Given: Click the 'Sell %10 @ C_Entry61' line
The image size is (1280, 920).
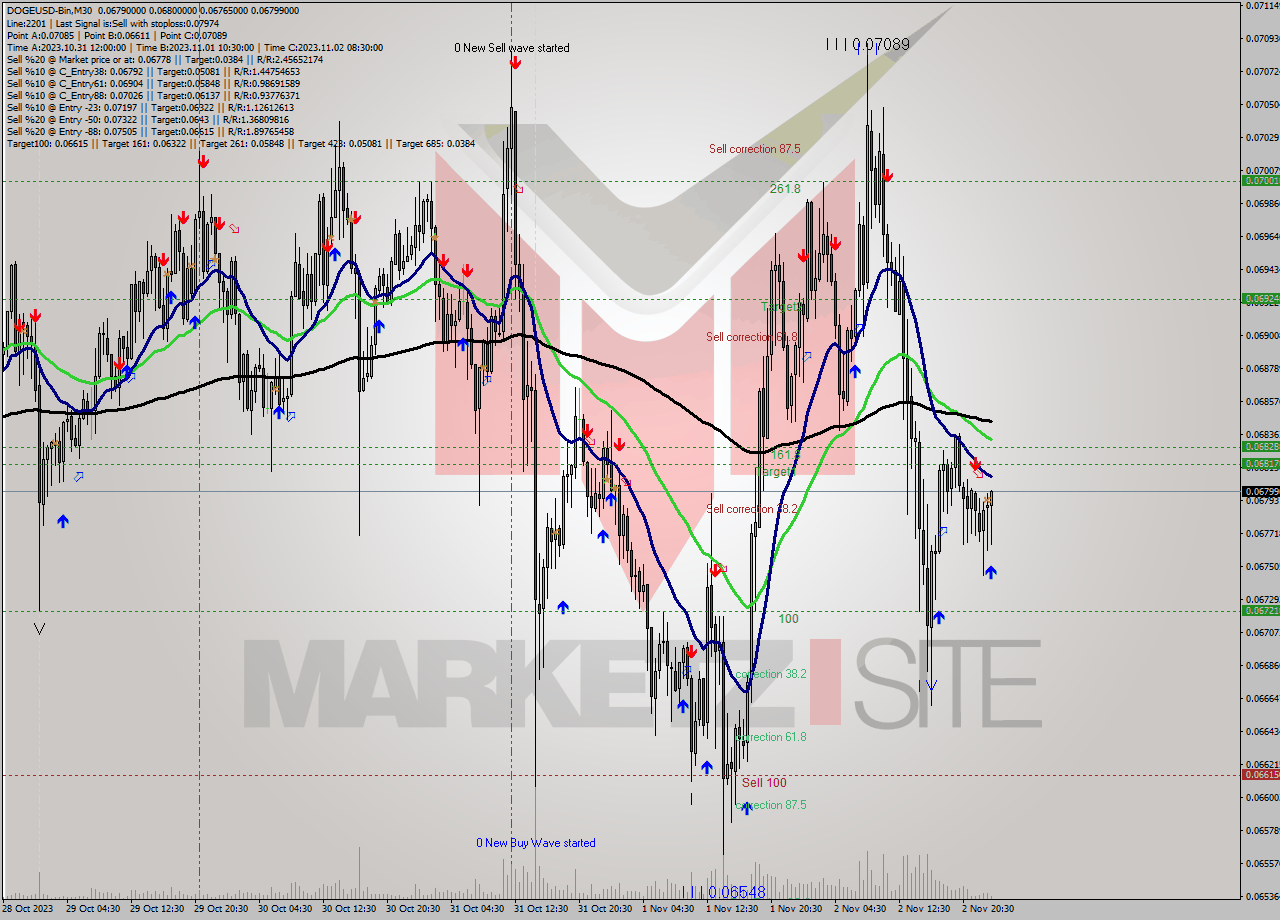Looking at the screenshot, I should coord(152,83).
